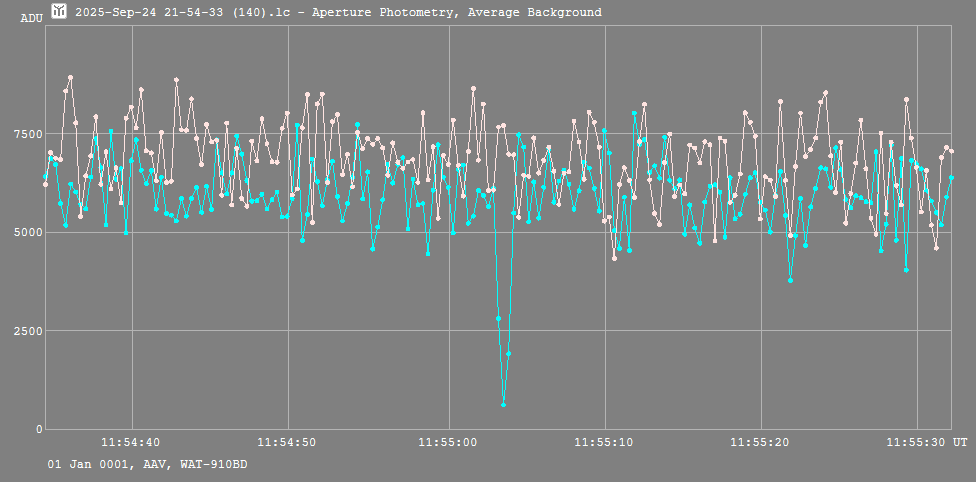Image resolution: width=976 pixels, height=482 pixels.
Task: Select the 11:54:50 time axis label
Action: (x=288, y=442)
